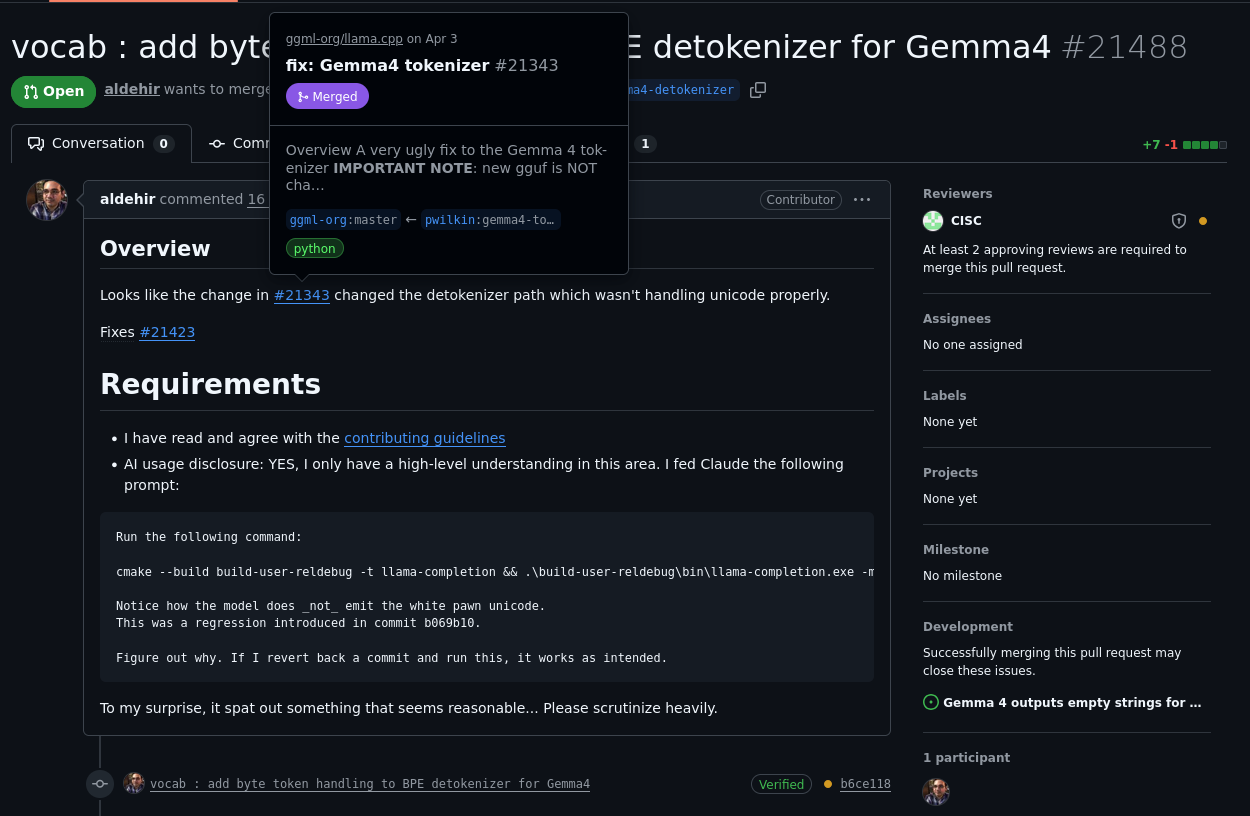Click aldehir's avatar beside the comment

click(x=47, y=200)
